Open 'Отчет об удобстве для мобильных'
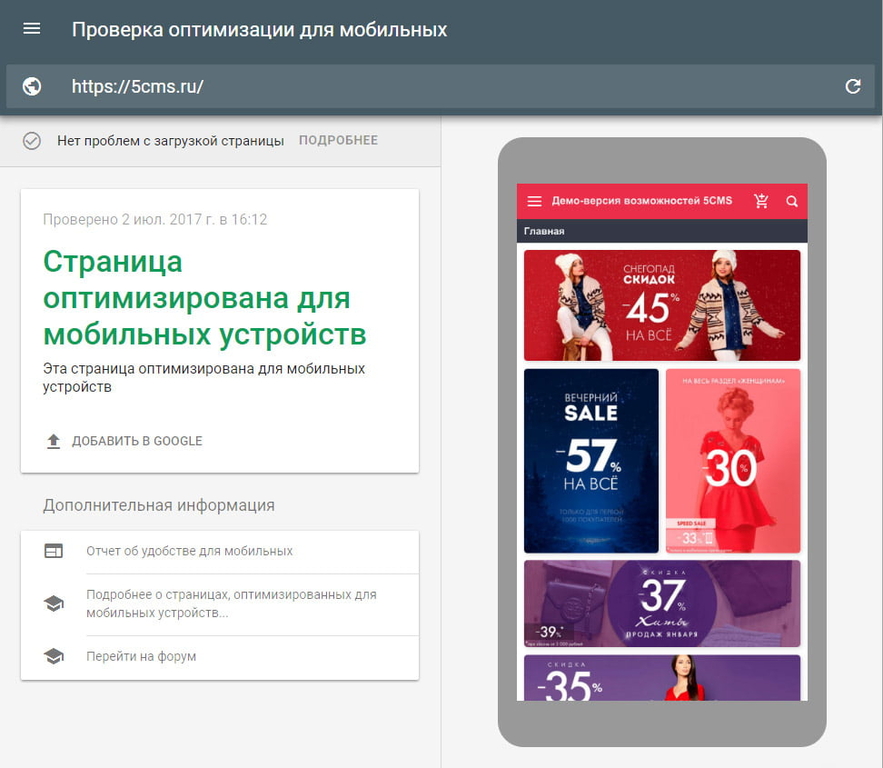This screenshot has height=768, width=883. (x=189, y=551)
